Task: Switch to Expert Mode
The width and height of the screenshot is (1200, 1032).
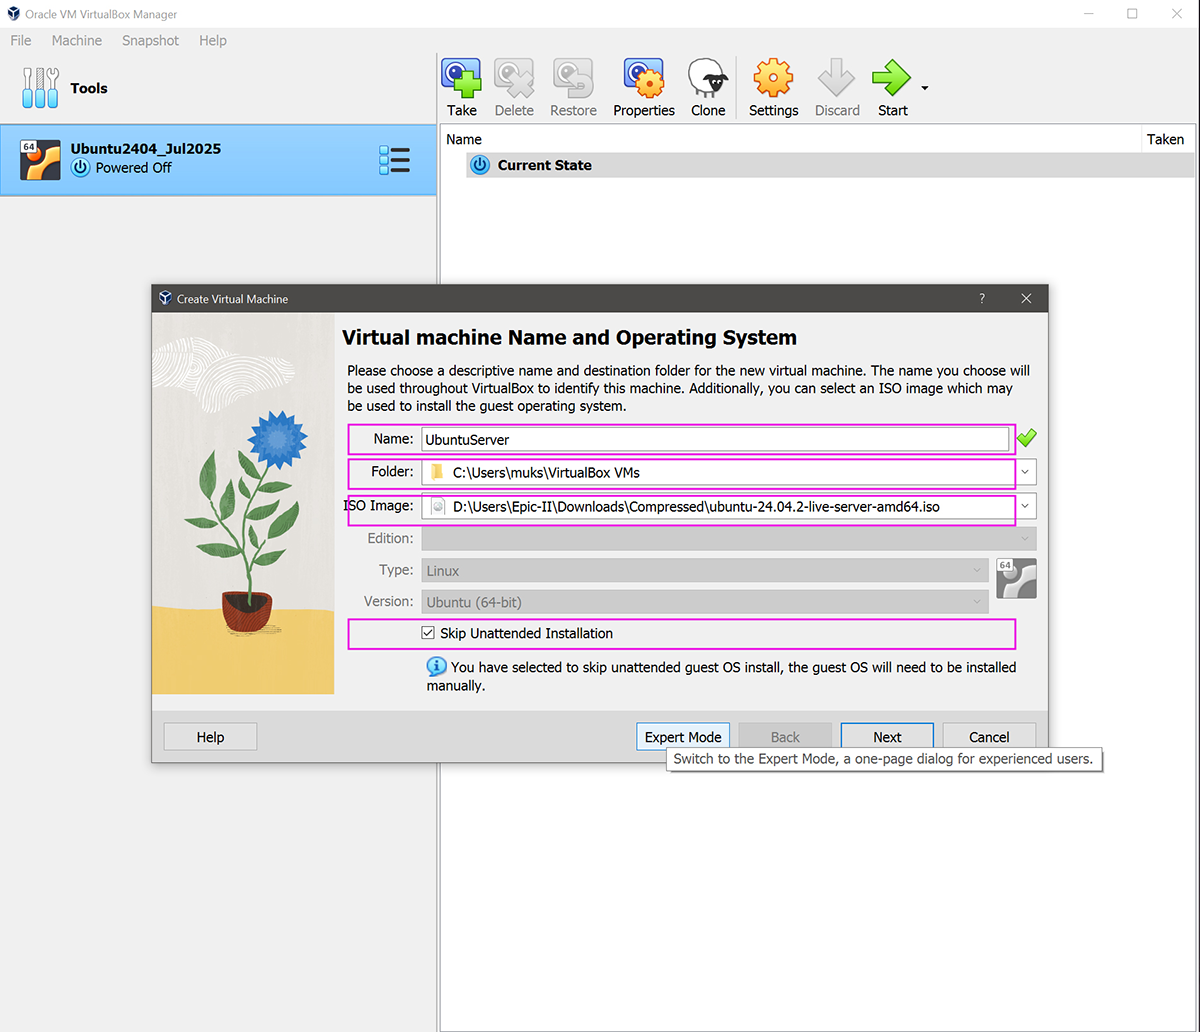Action: (x=683, y=737)
